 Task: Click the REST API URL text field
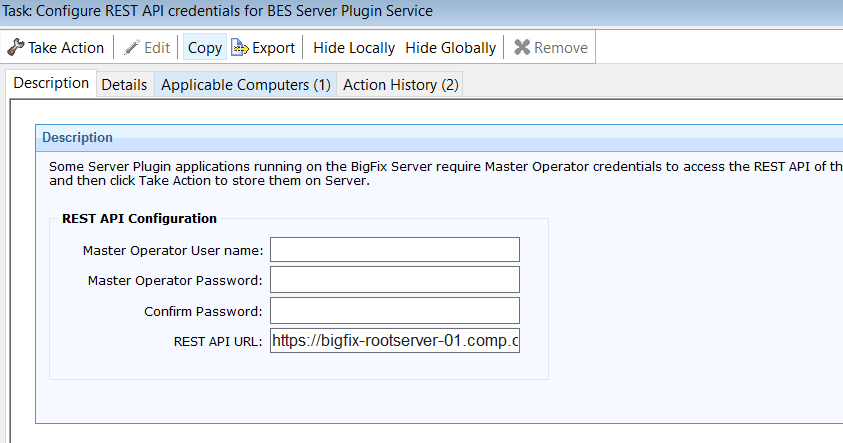click(x=394, y=341)
